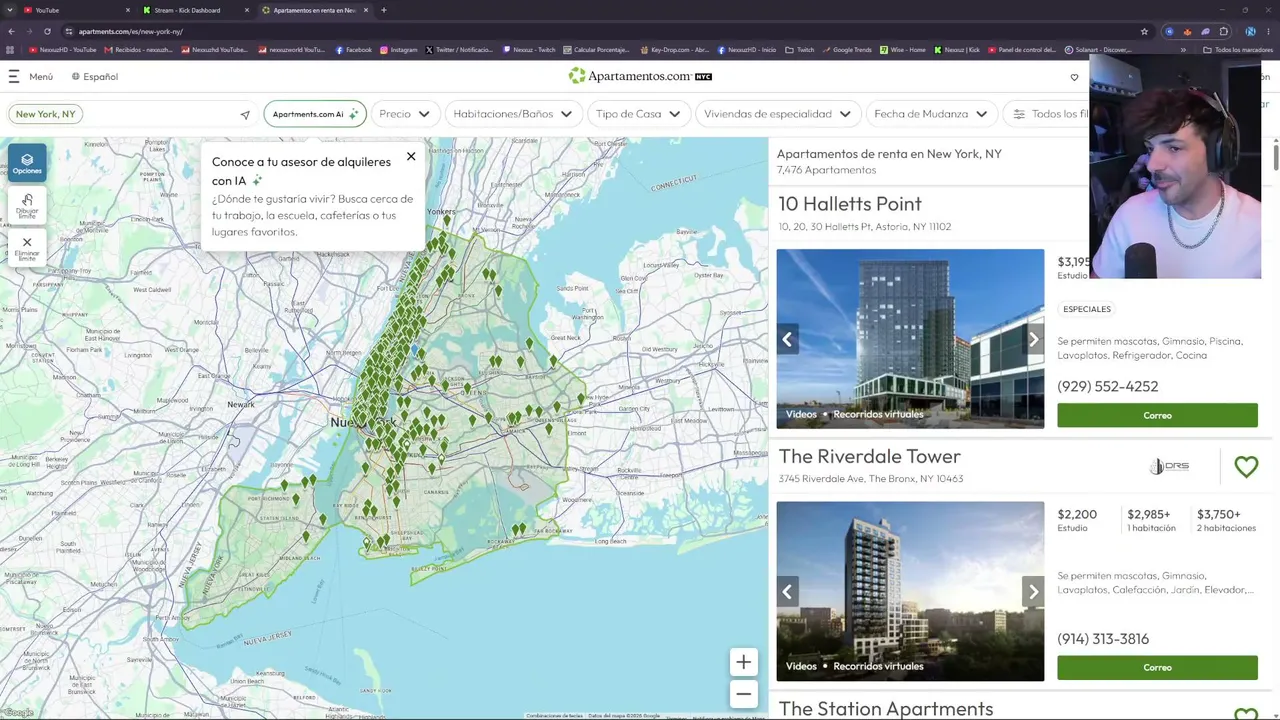The height and width of the screenshot is (720, 1280).
Task: Call (914) 313-3816 phone link
Action: pos(1103,639)
